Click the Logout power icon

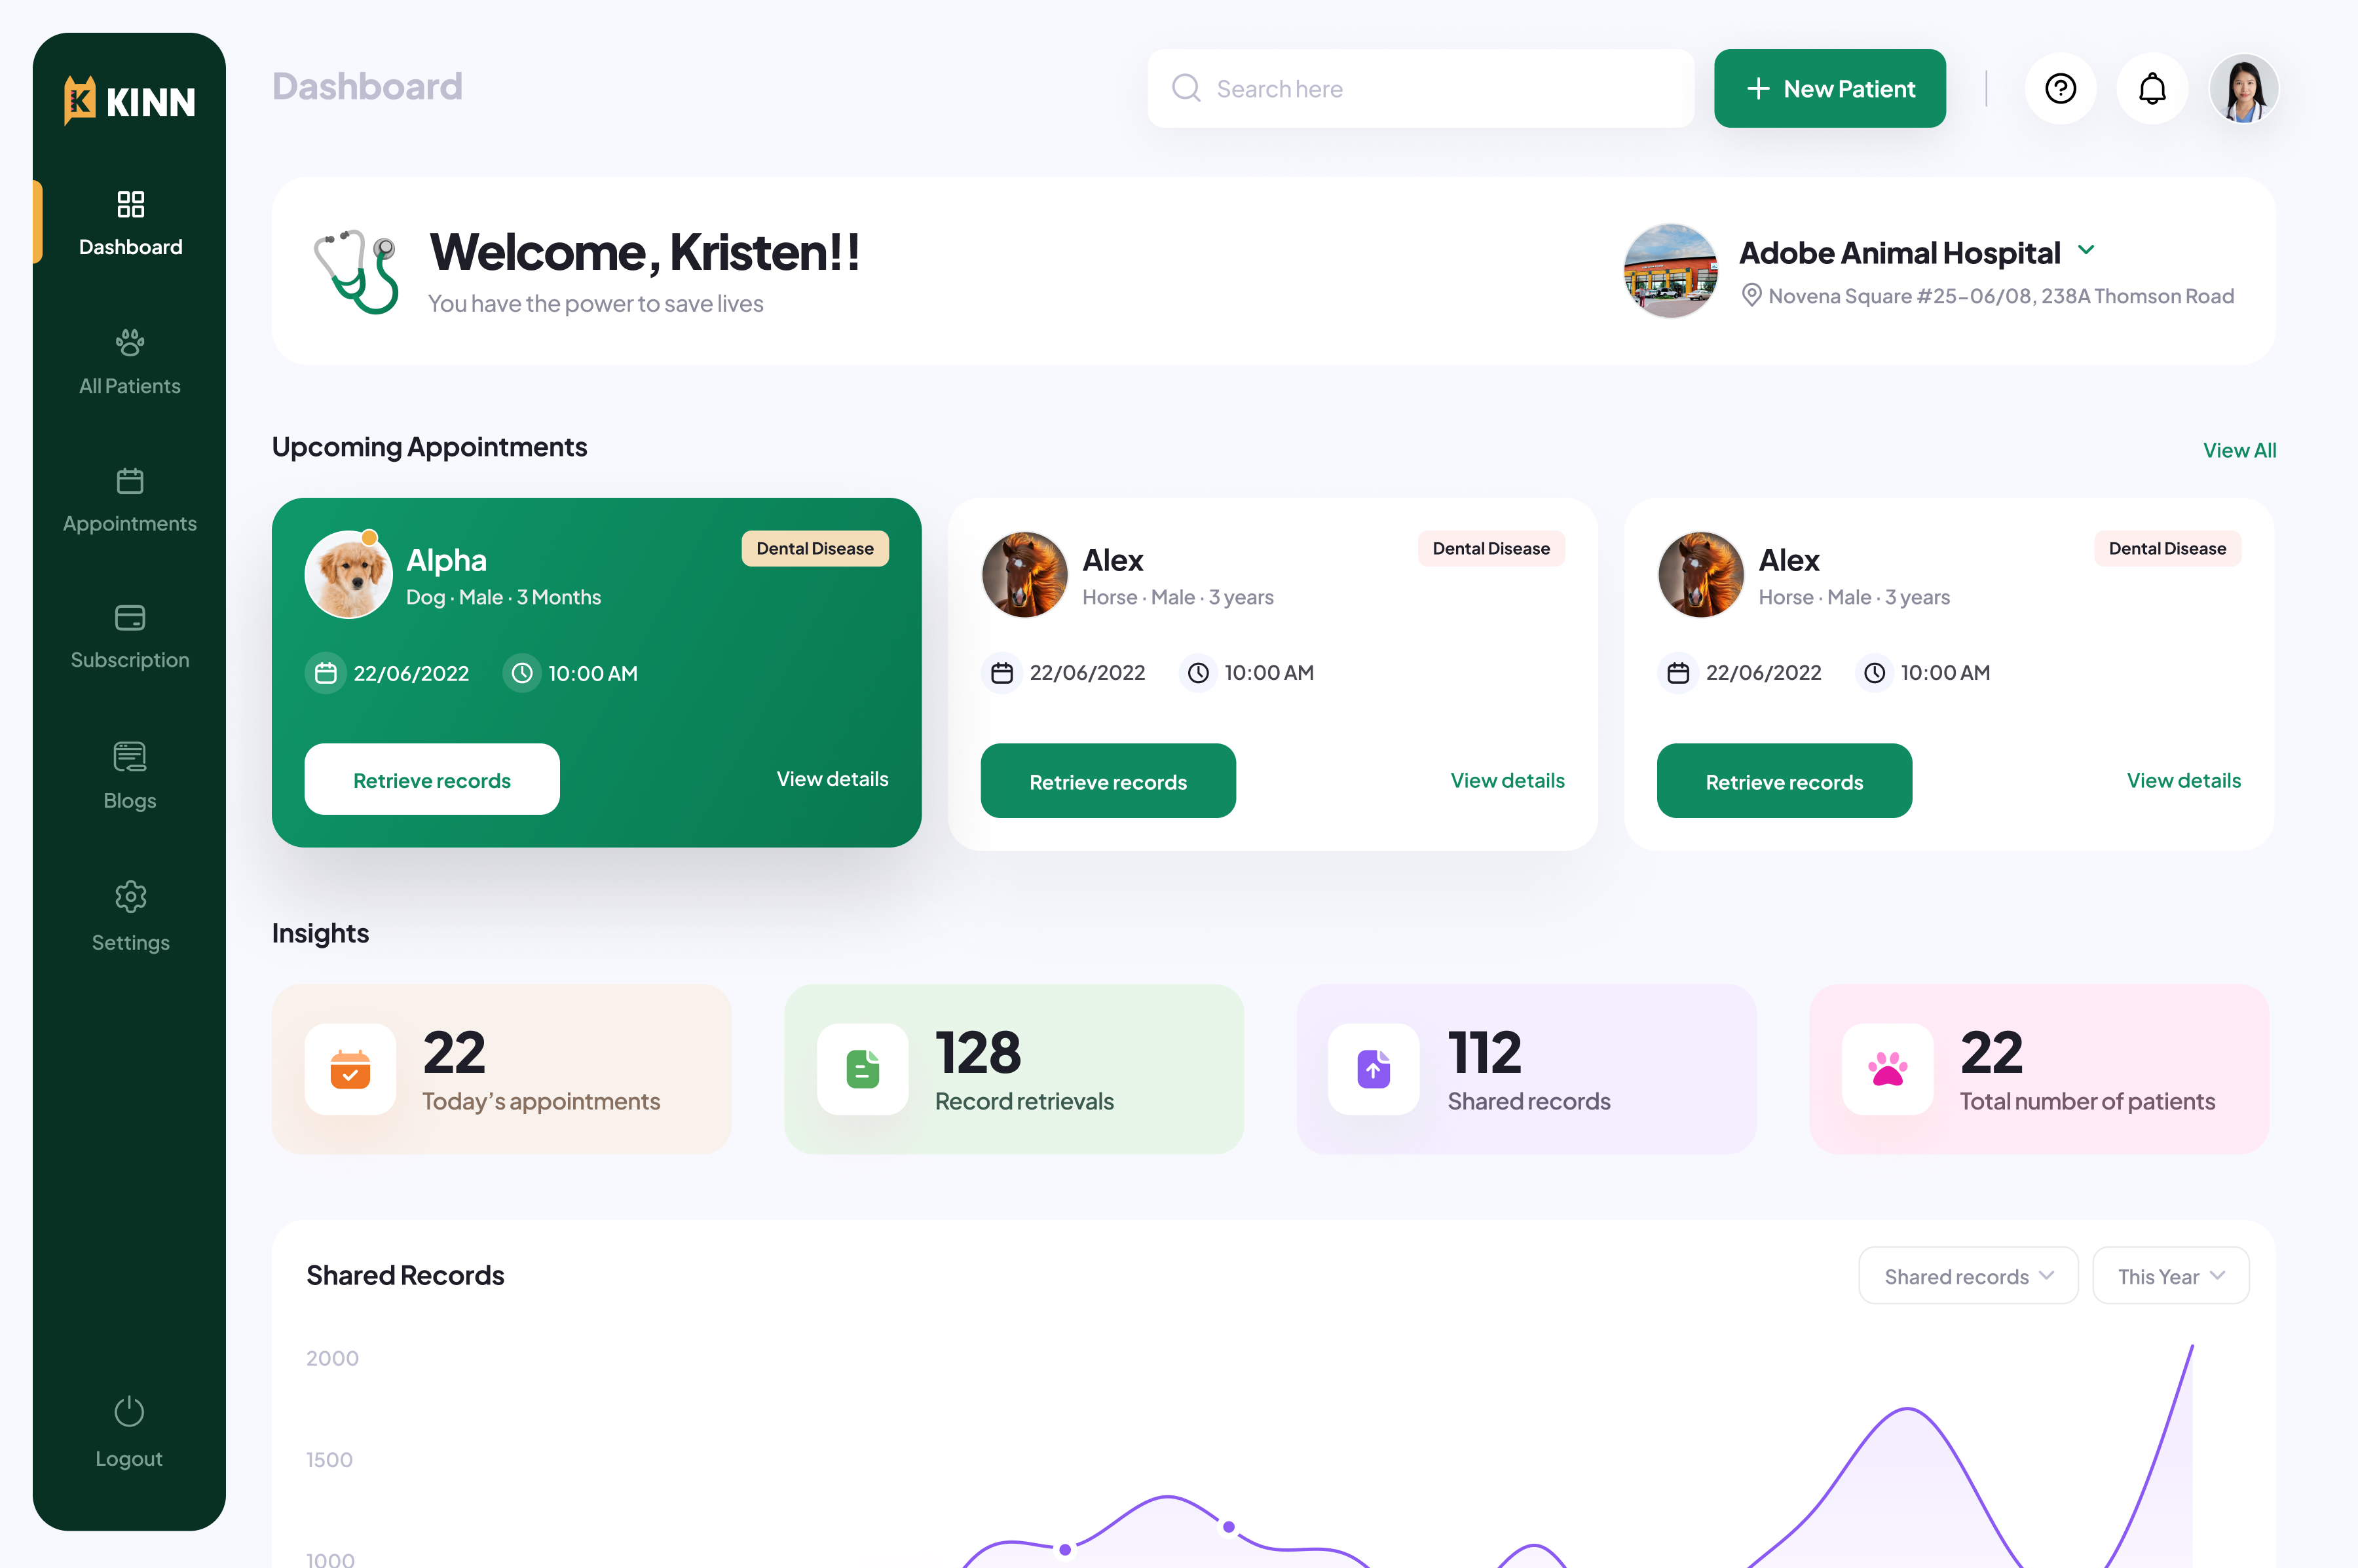[x=129, y=1411]
